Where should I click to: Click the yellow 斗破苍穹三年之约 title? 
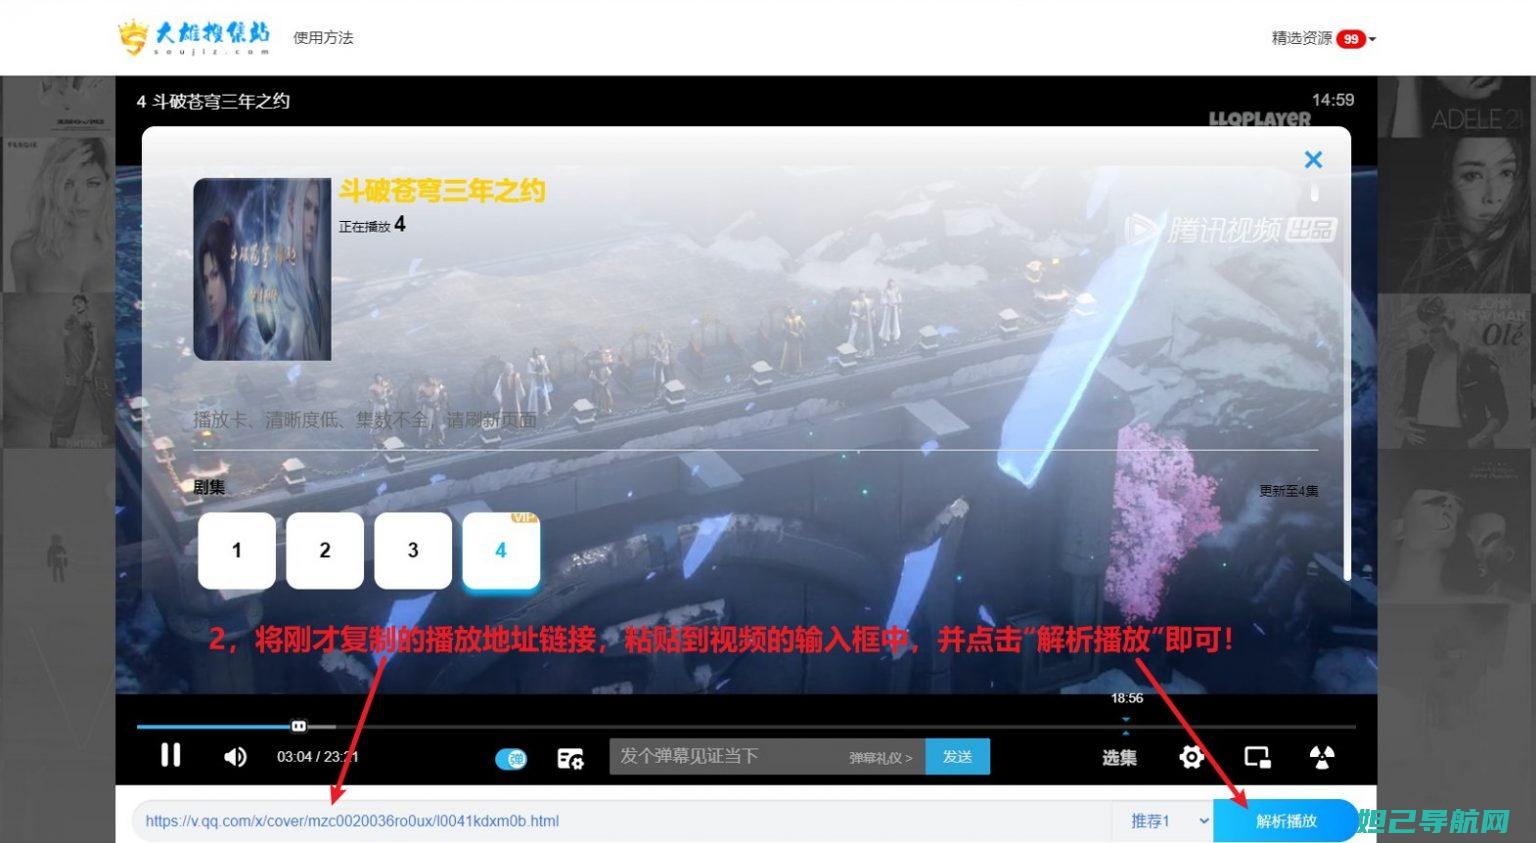[x=442, y=190]
